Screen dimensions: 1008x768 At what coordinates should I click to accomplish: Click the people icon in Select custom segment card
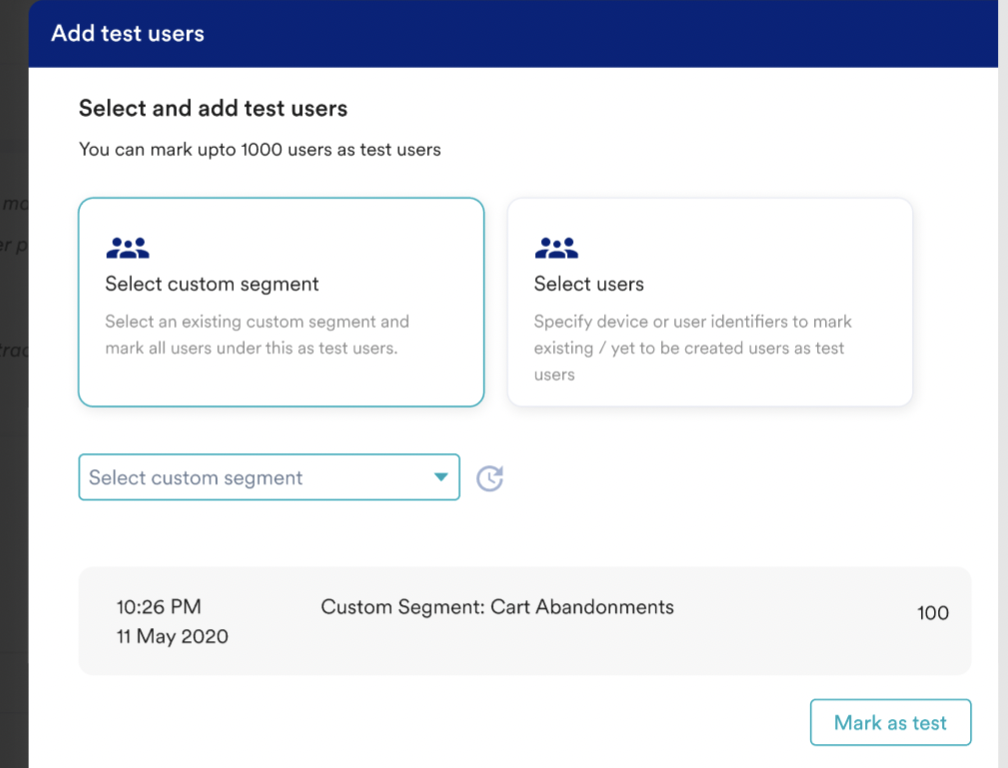pyautogui.click(x=127, y=248)
